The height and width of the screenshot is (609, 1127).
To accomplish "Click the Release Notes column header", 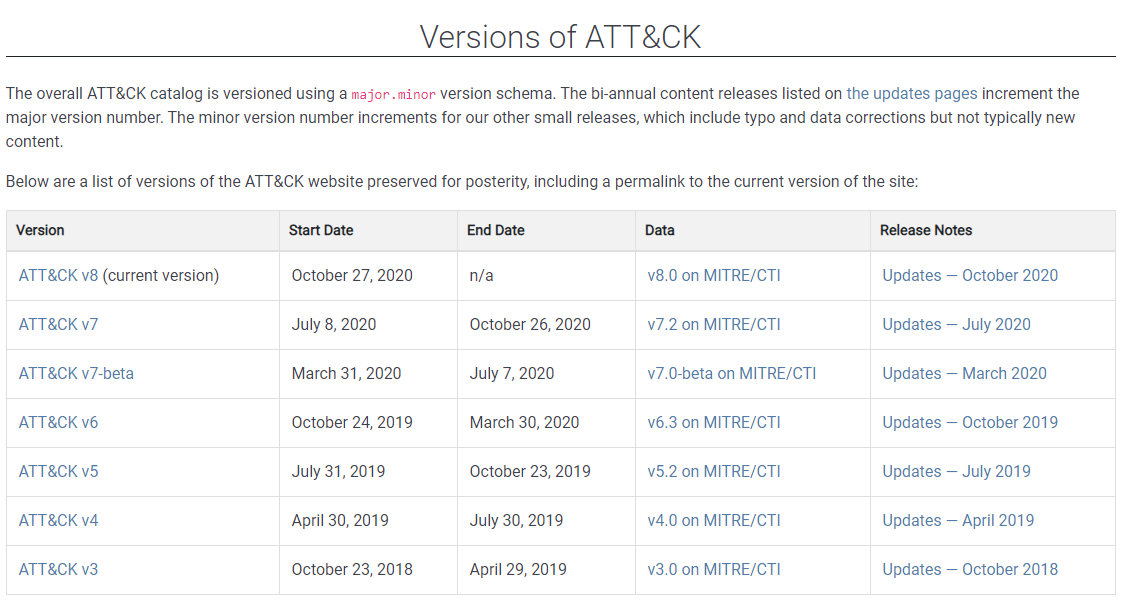I will click(x=925, y=230).
